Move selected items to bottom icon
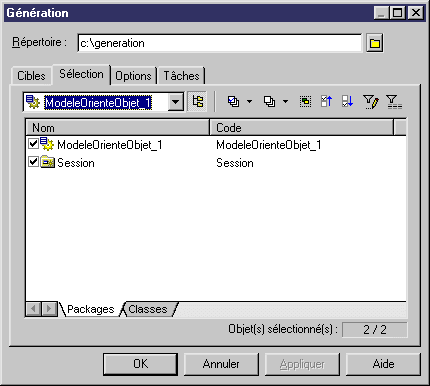The image size is (430, 386). (x=347, y=101)
